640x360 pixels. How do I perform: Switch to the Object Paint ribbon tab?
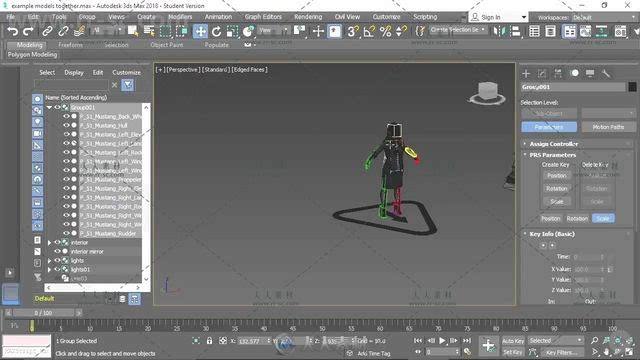167,45
